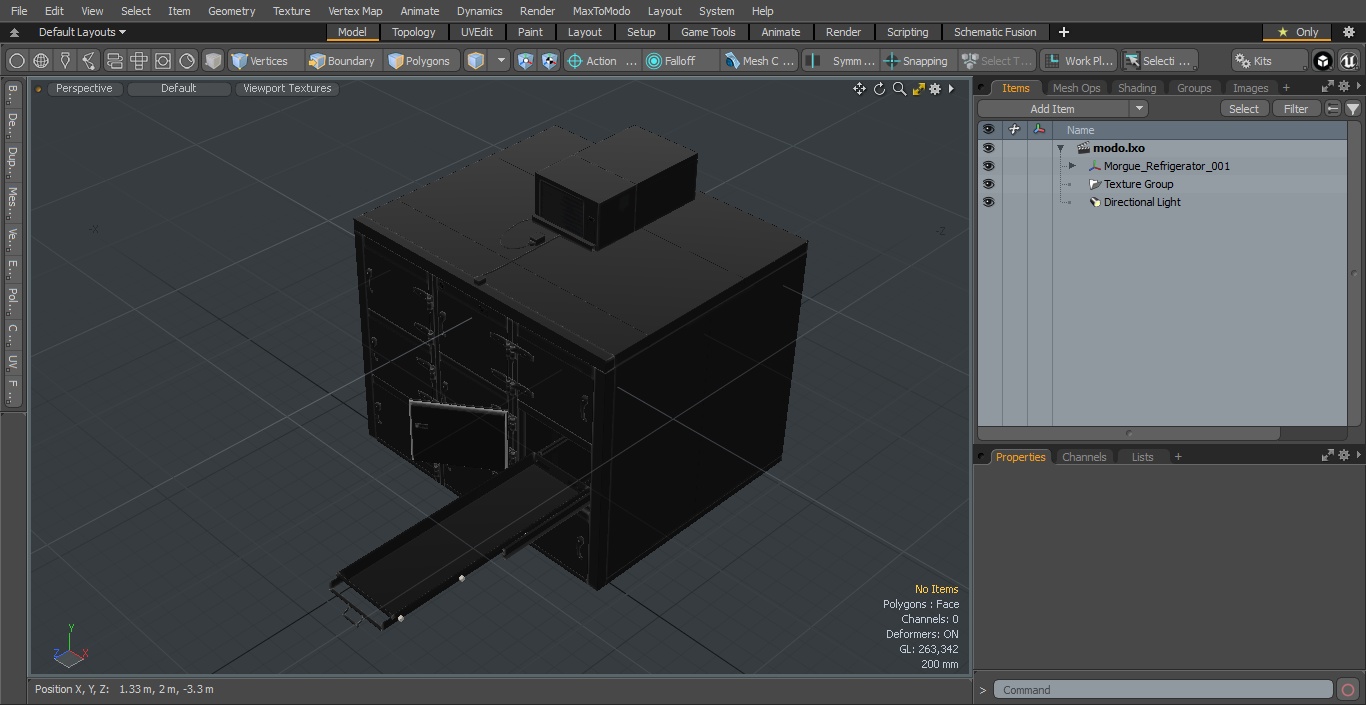The width and height of the screenshot is (1366, 705).
Task: Change the Perspective view type
Action: [84, 88]
